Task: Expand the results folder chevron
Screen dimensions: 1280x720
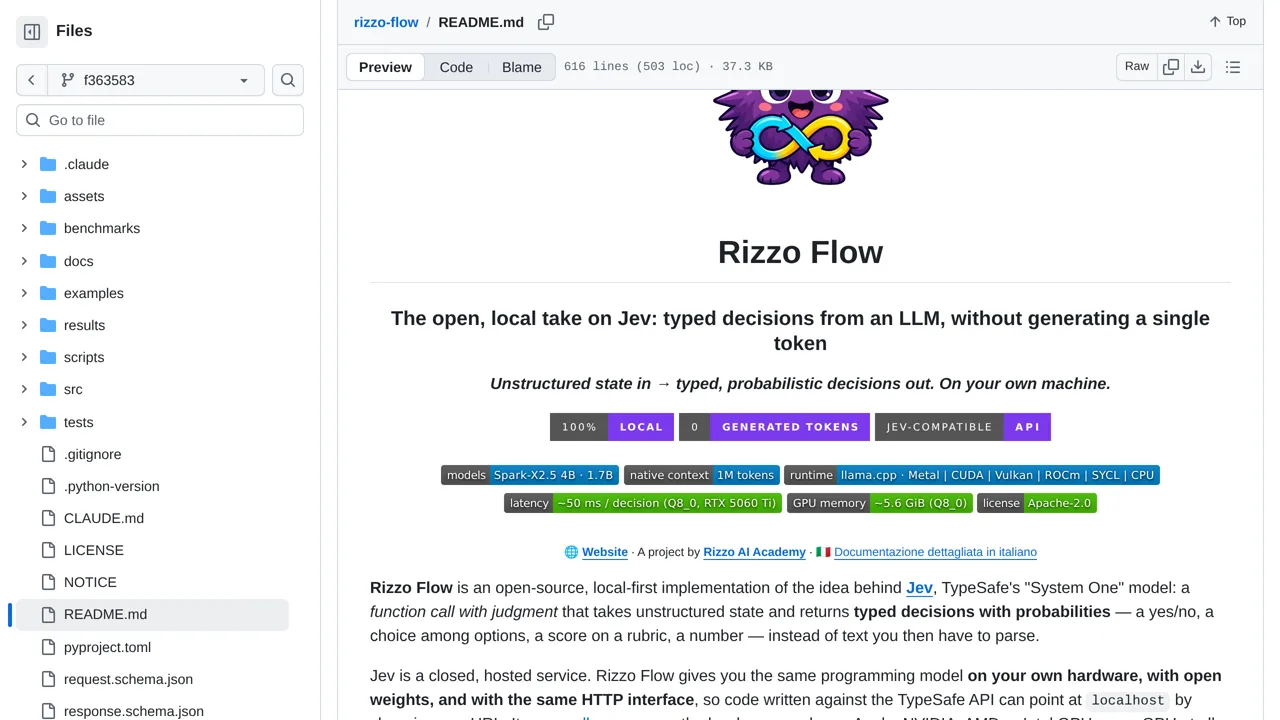Action: pos(24,325)
